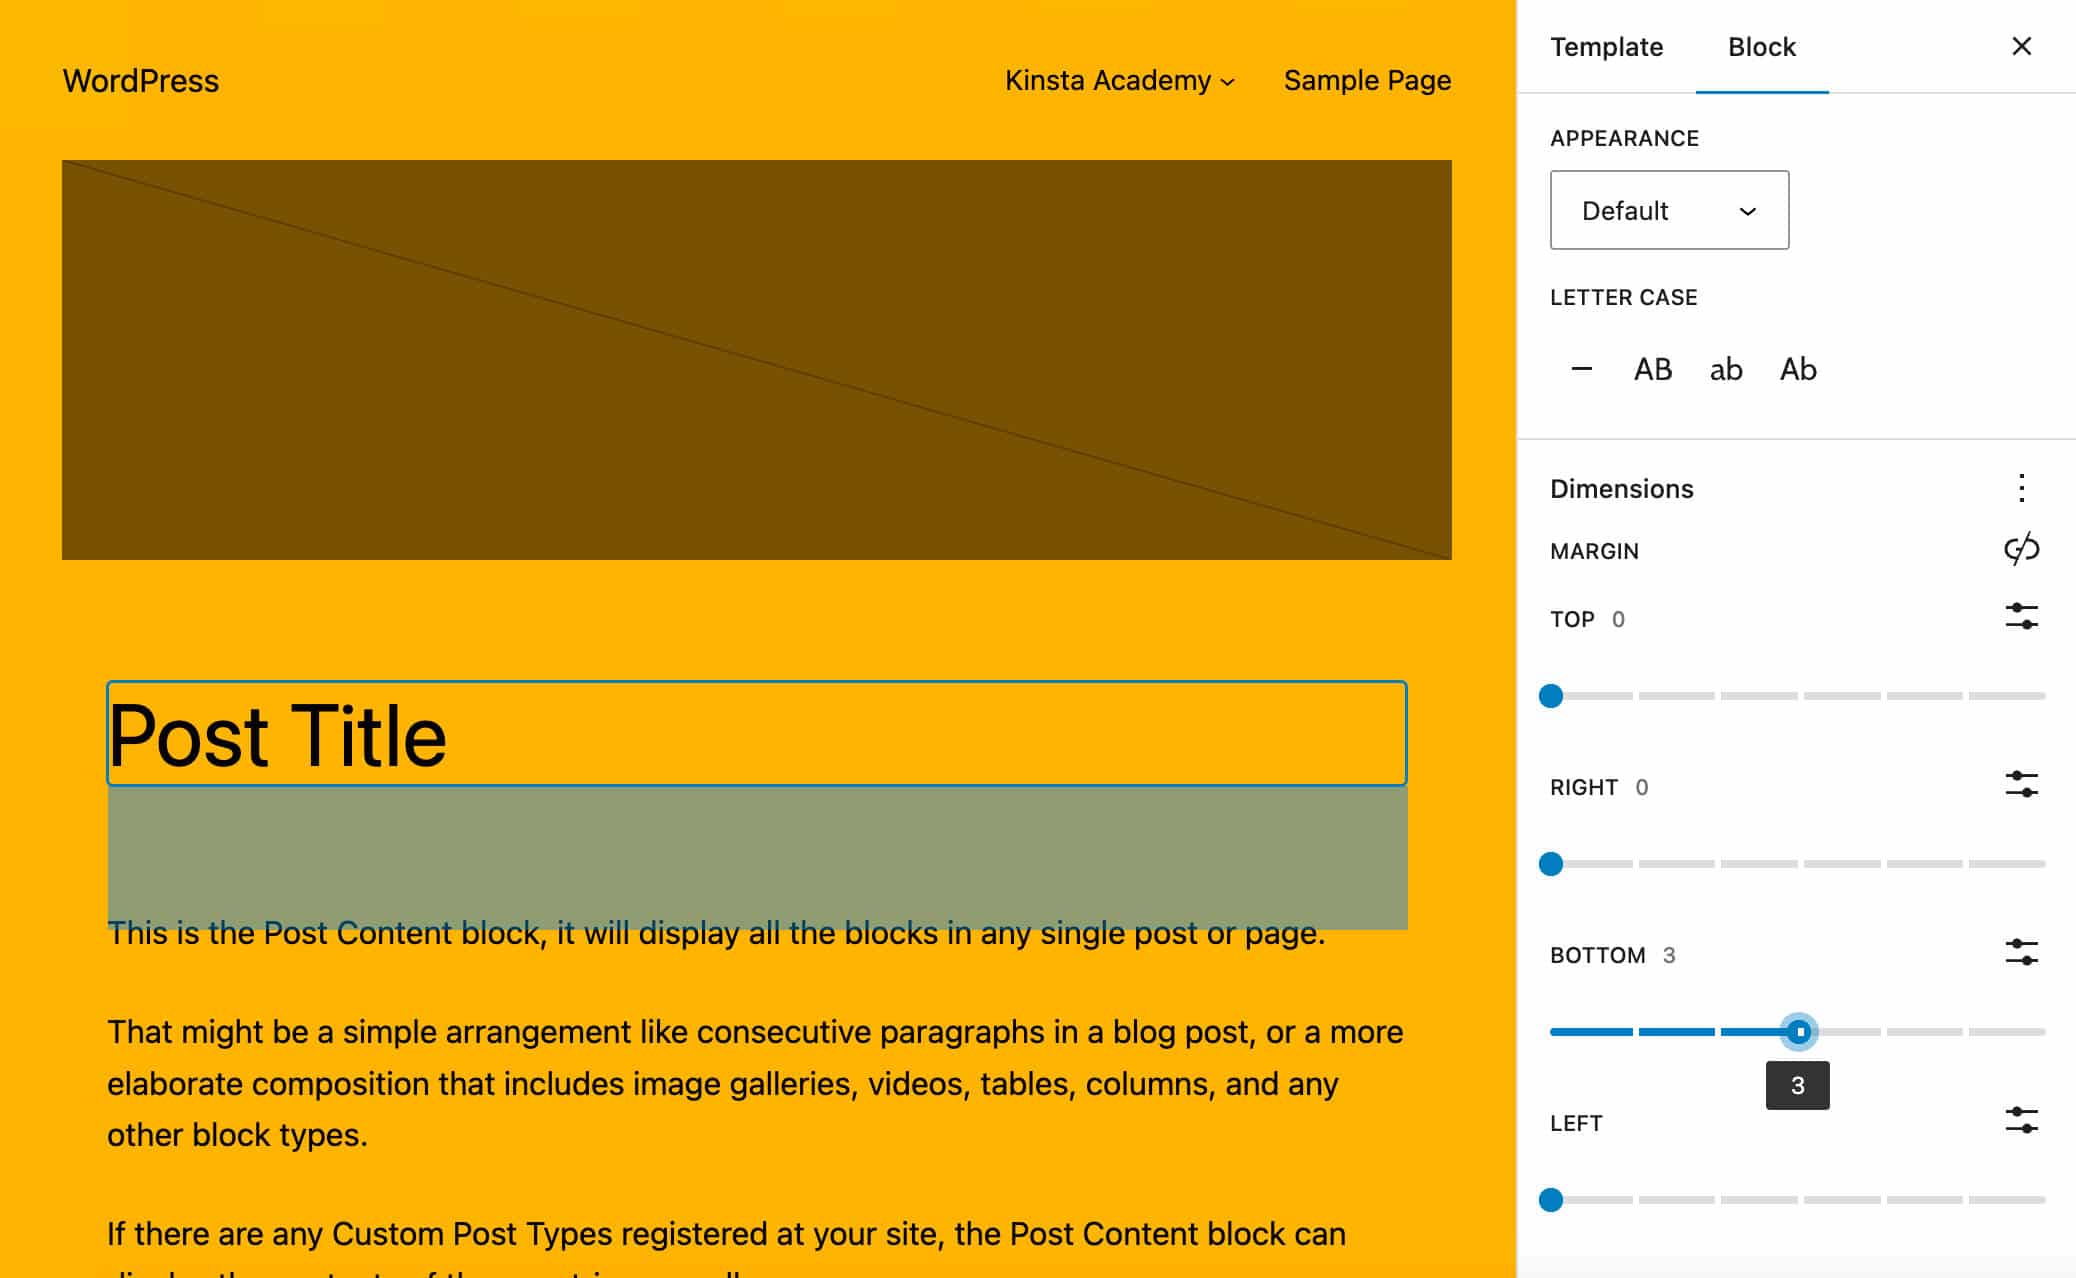The width and height of the screenshot is (2076, 1278).
Task: Click the Sample Page navigation link
Action: coord(1367,80)
